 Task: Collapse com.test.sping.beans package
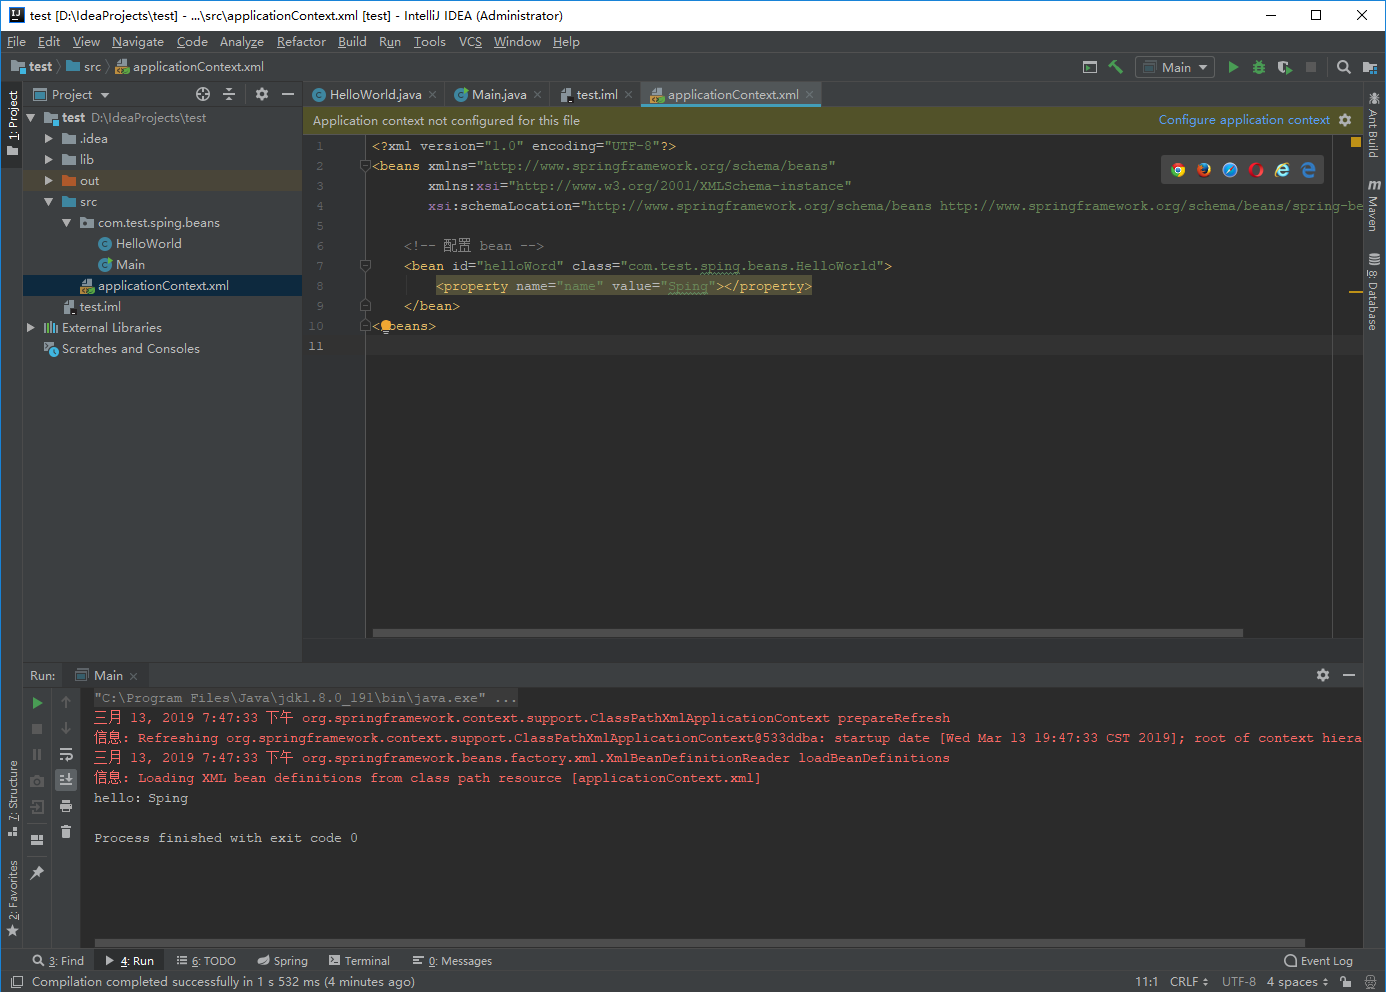tap(67, 223)
